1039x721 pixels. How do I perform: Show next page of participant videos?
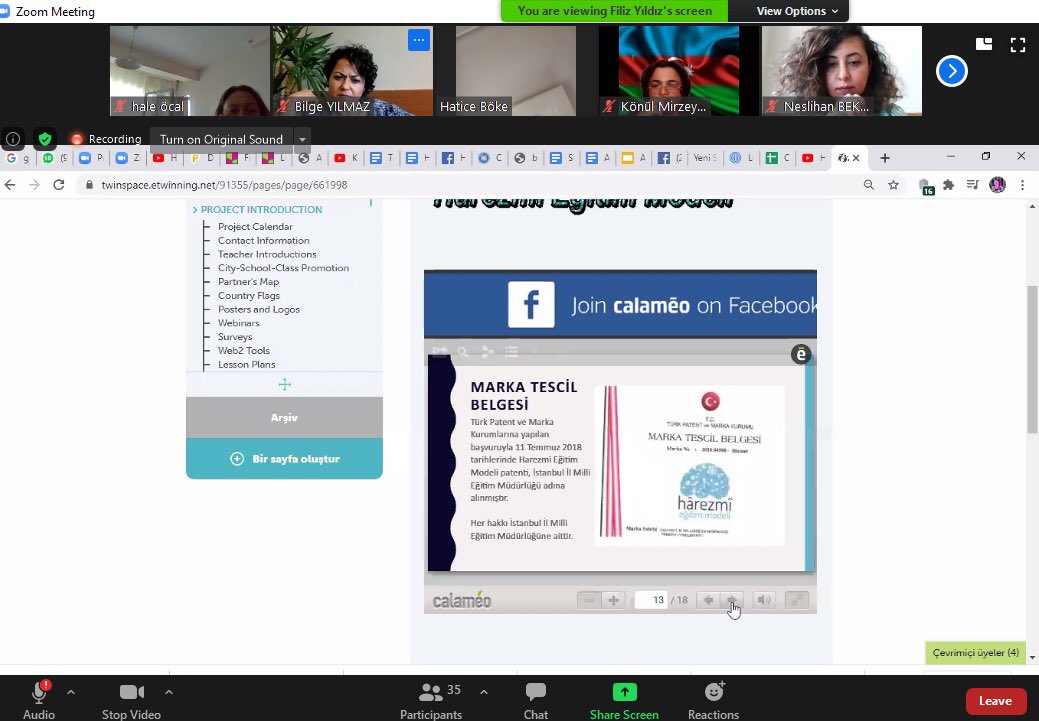click(x=952, y=71)
